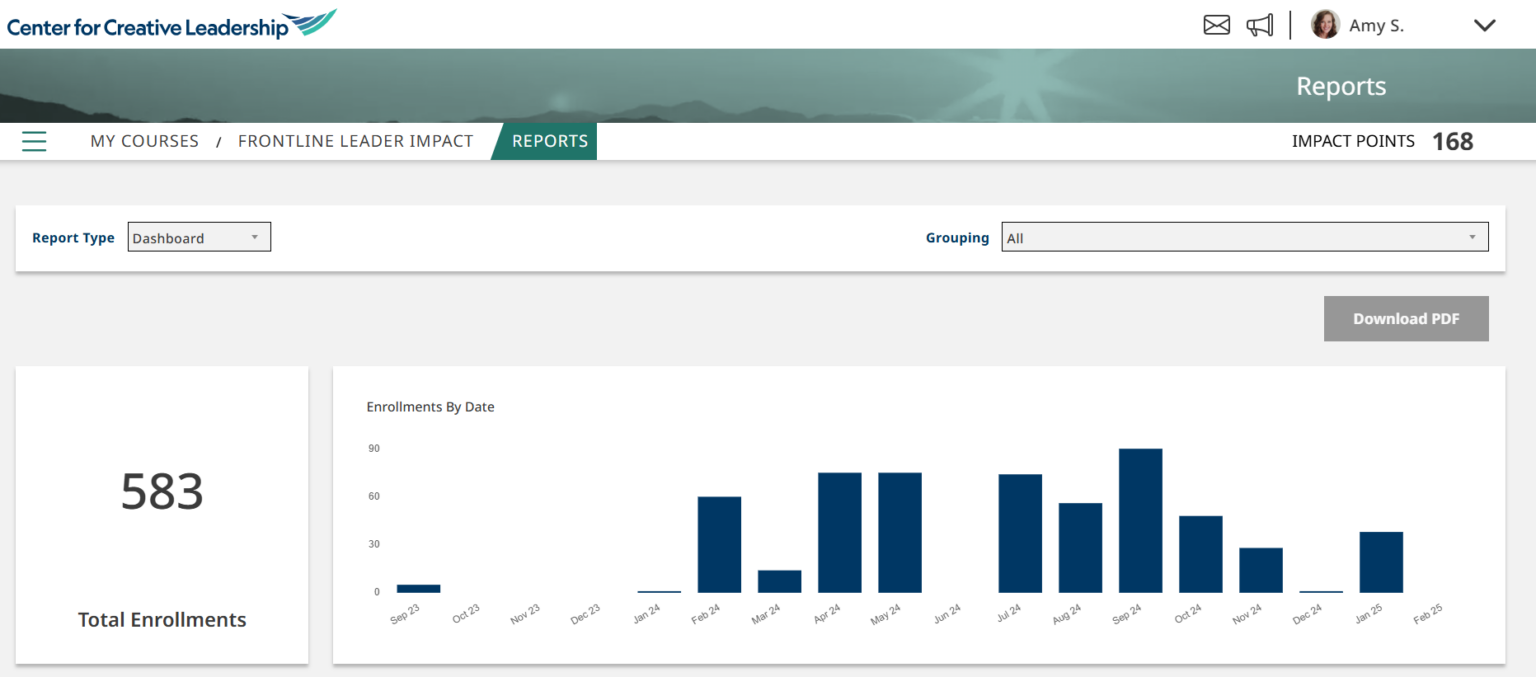
Task: Open the Grouping dropdown showing All
Action: click(x=1244, y=237)
